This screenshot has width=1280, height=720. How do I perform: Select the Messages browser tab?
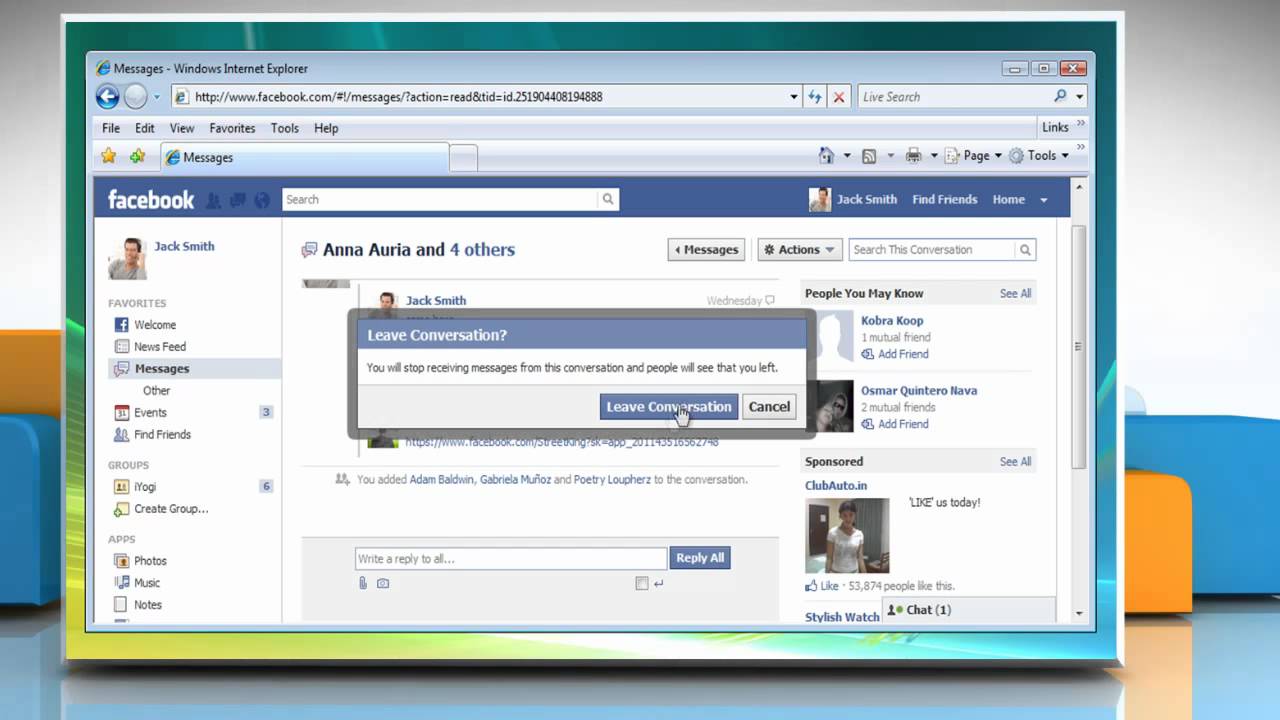click(x=304, y=157)
